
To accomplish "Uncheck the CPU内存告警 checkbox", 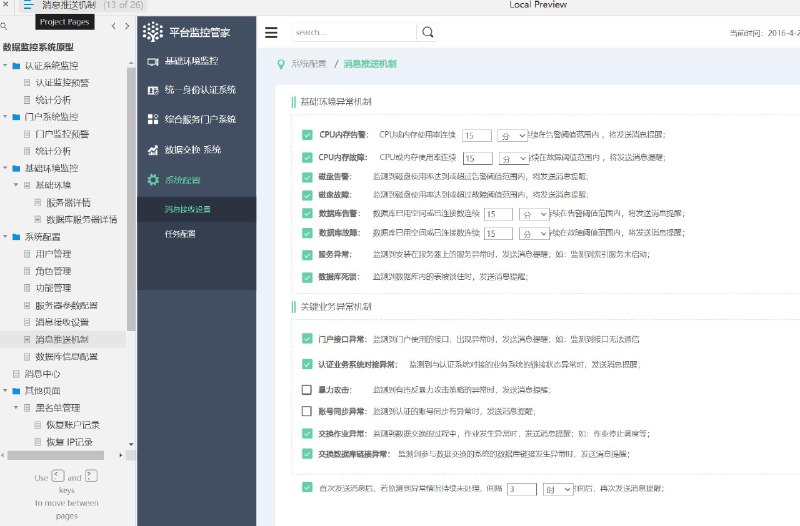I will pyautogui.click(x=307, y=135).
